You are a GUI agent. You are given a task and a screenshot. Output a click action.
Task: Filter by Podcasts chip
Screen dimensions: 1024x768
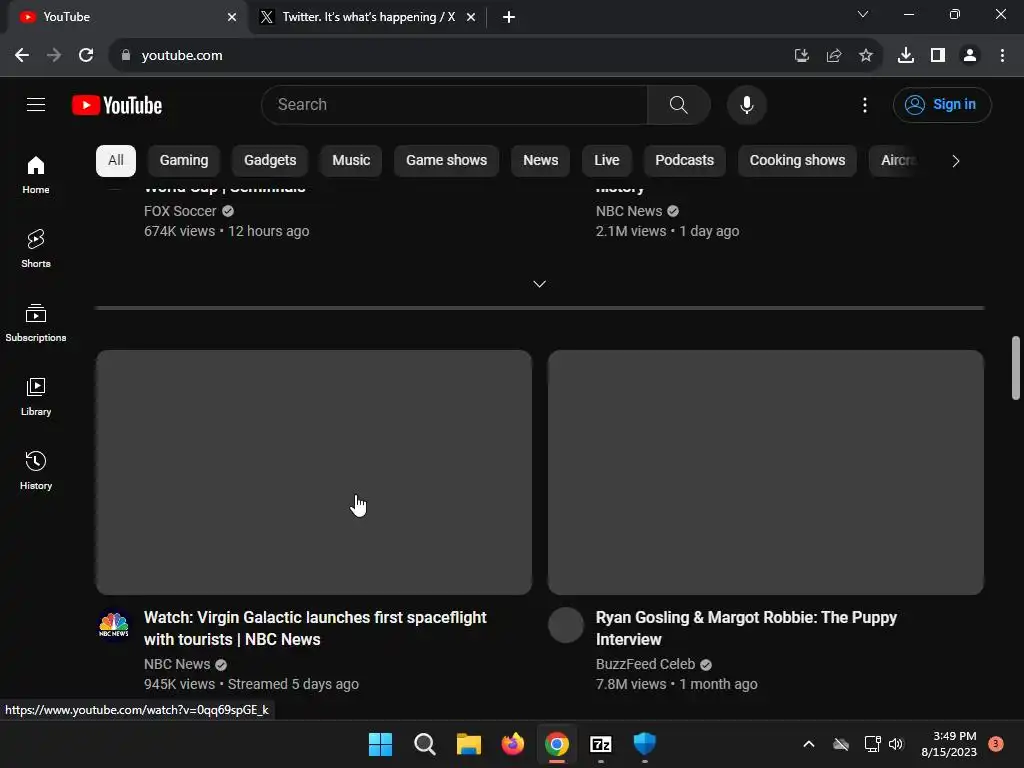[684, 161]
